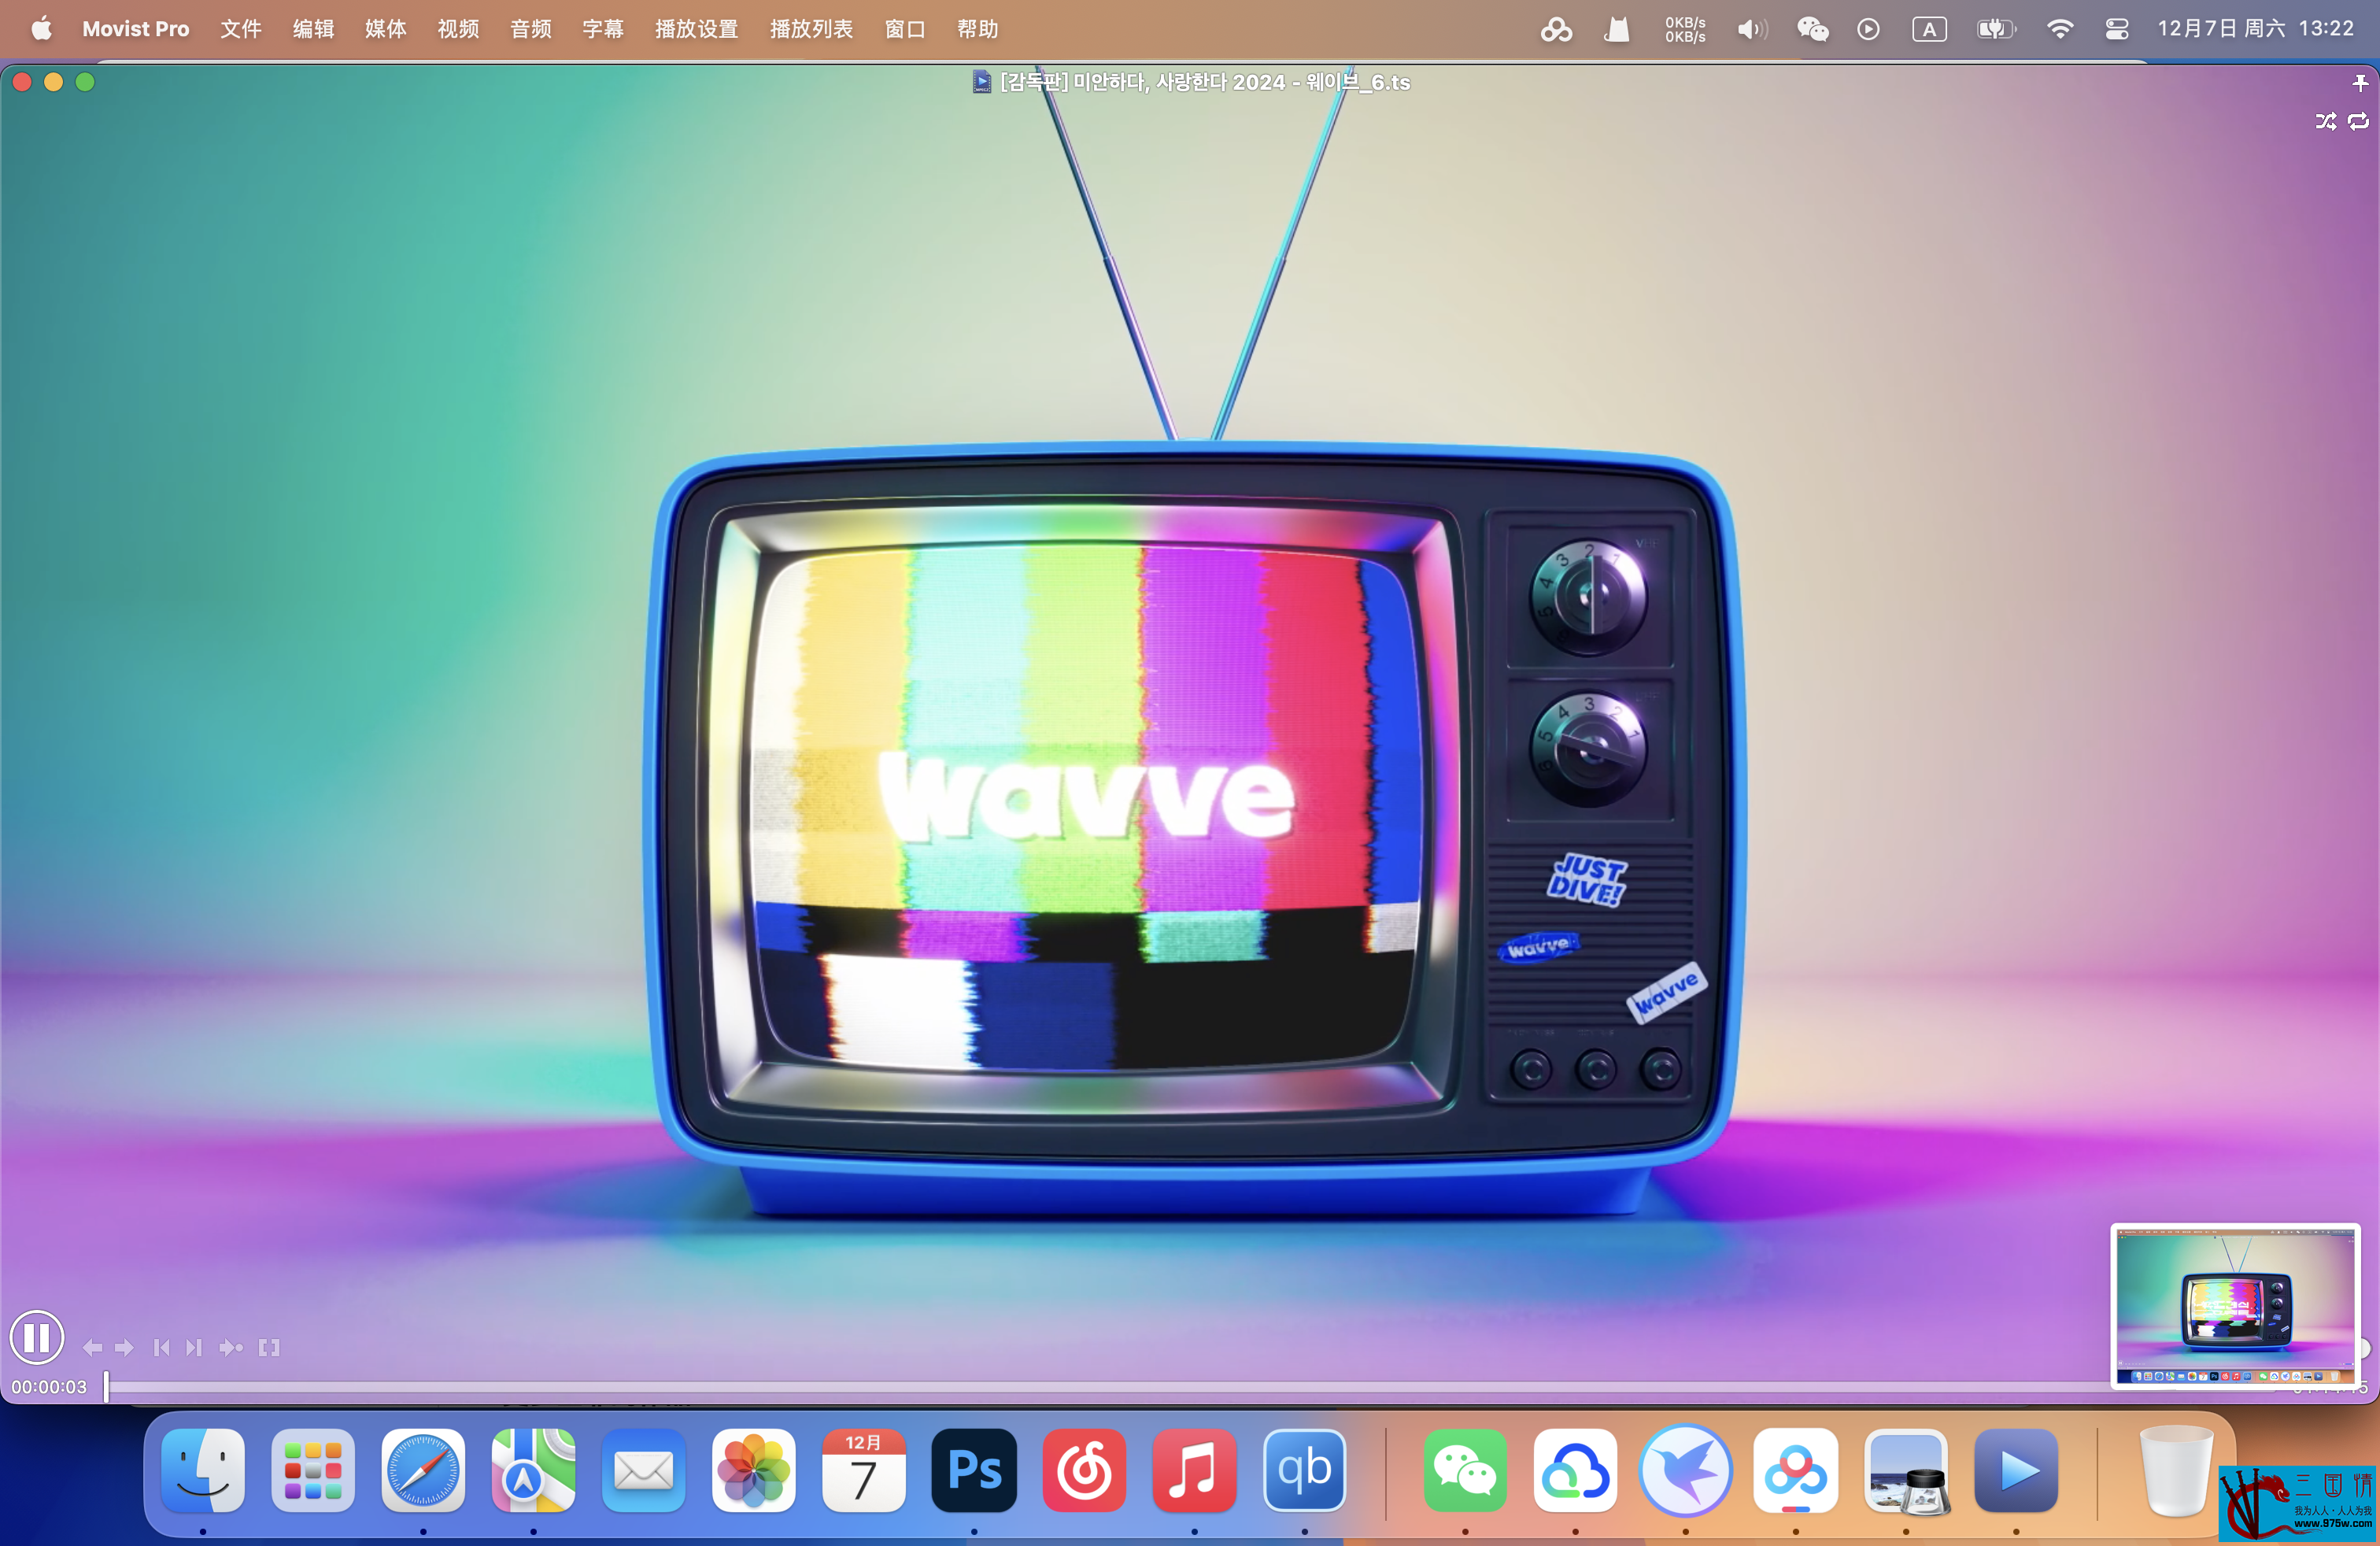
Task: Open the blue cloud app in dock
Action: pos(1575,1470)
